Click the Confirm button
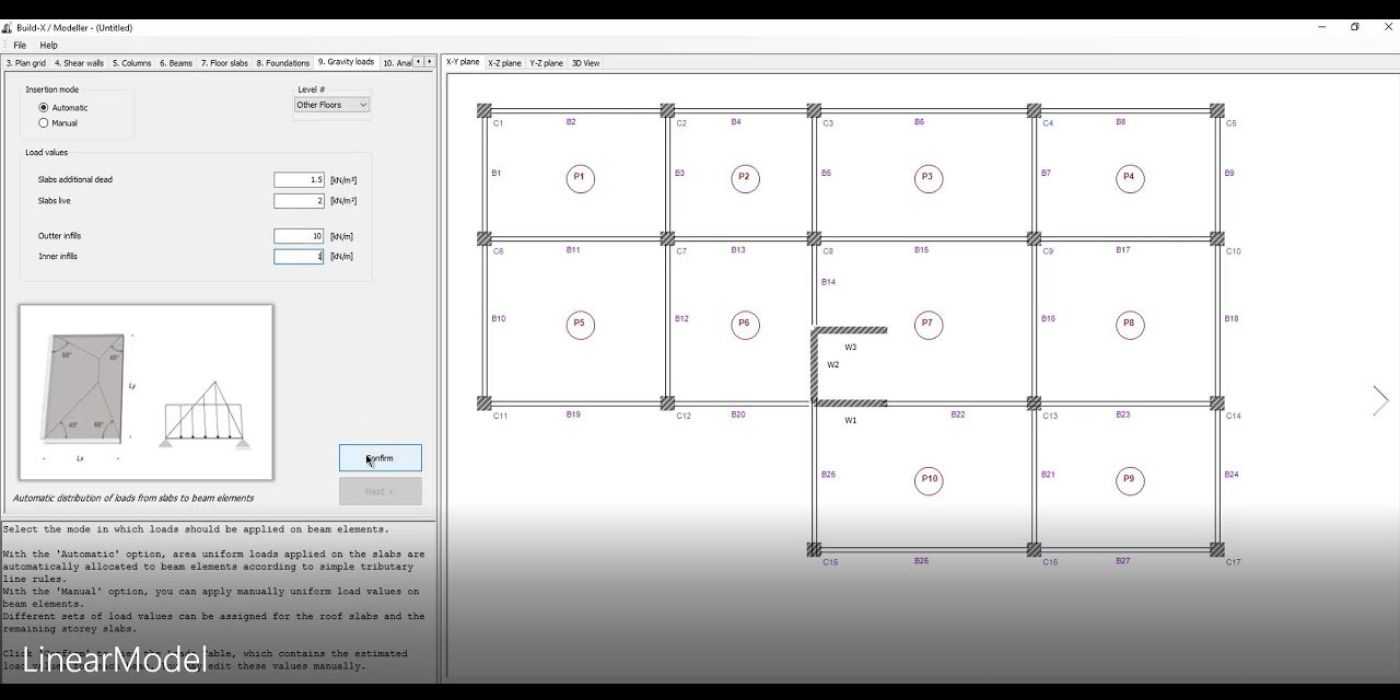 (x=380, y=458)
